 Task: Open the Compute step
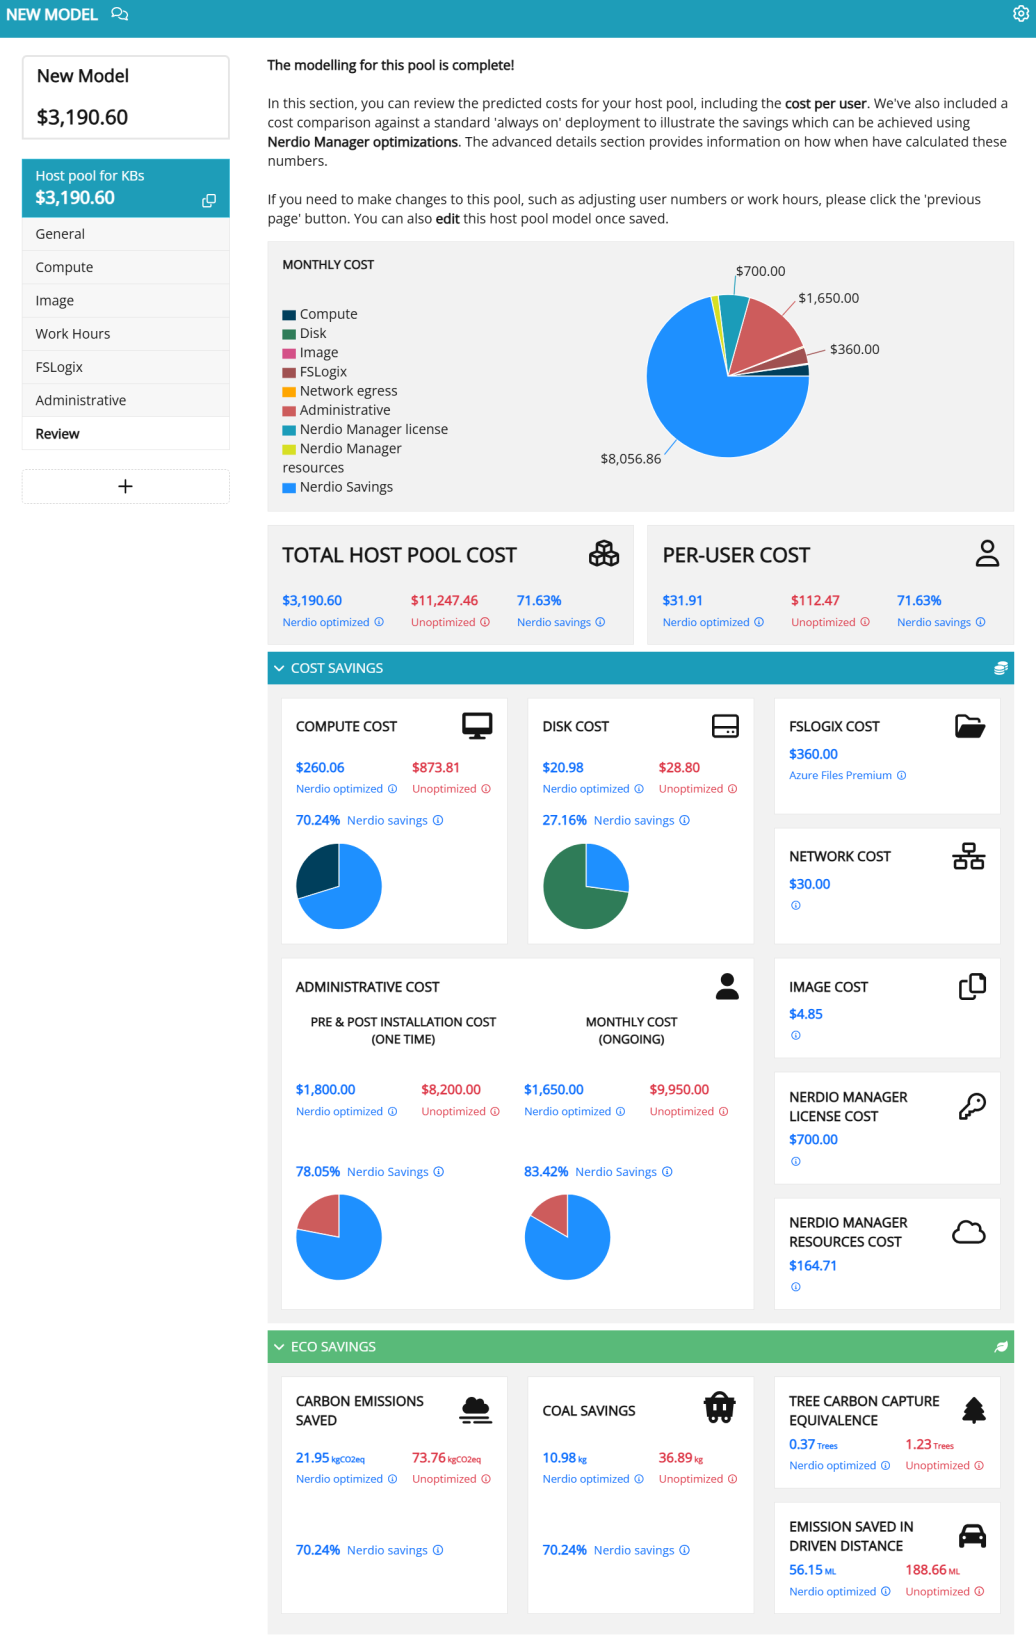126,267
